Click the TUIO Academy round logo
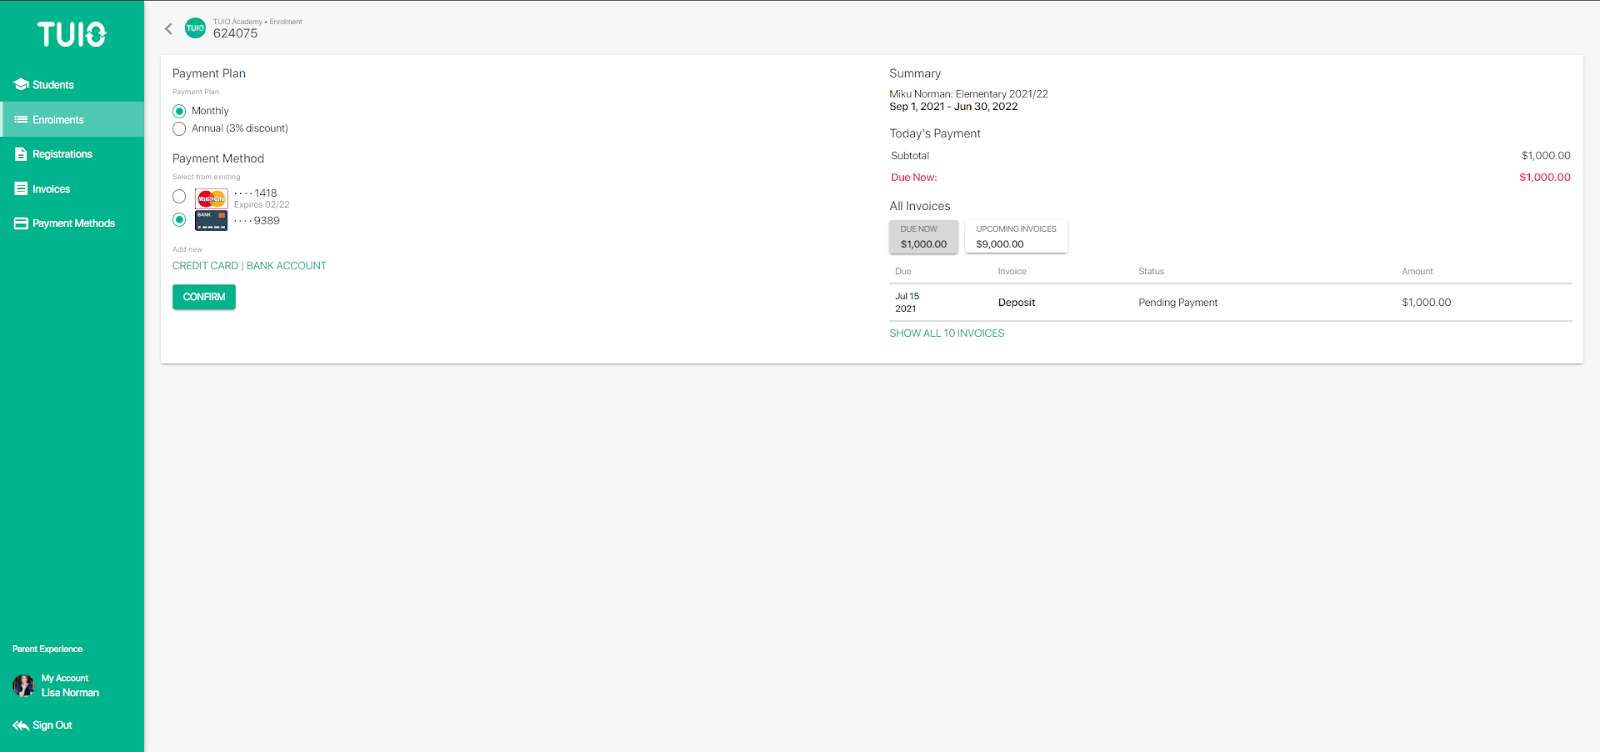The width and height of the screenshot is (1600, 752). pos(195,28)
